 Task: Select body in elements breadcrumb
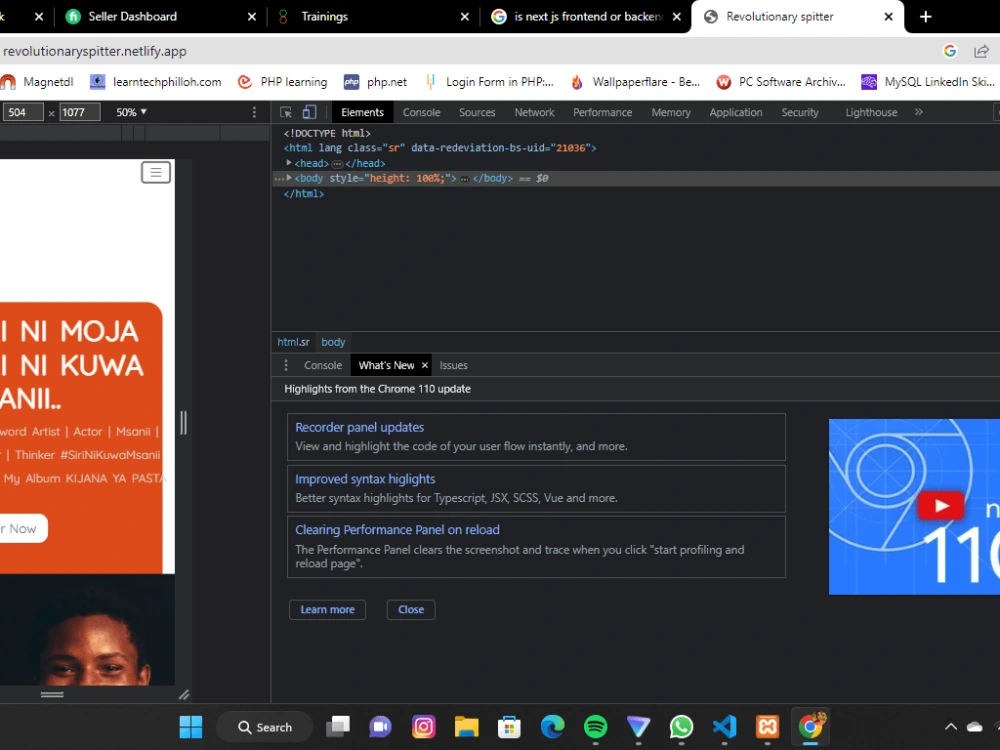333,342
